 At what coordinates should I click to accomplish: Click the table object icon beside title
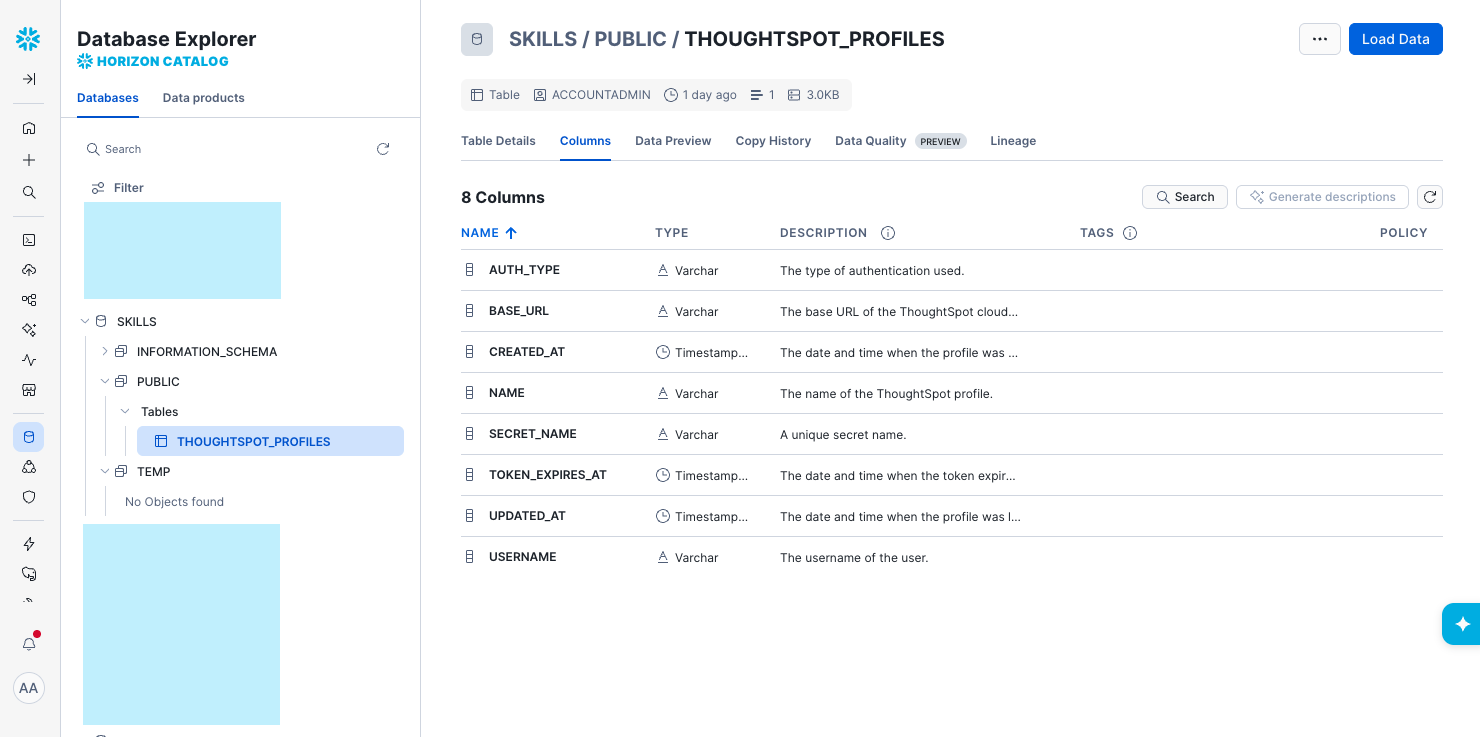(x=477, y=39)
